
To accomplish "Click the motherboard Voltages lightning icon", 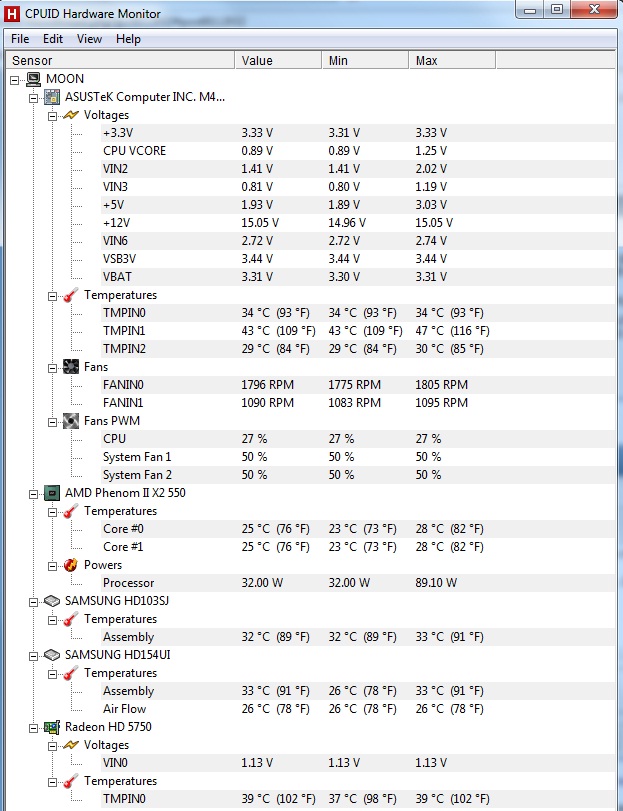I will click(71, 115).
